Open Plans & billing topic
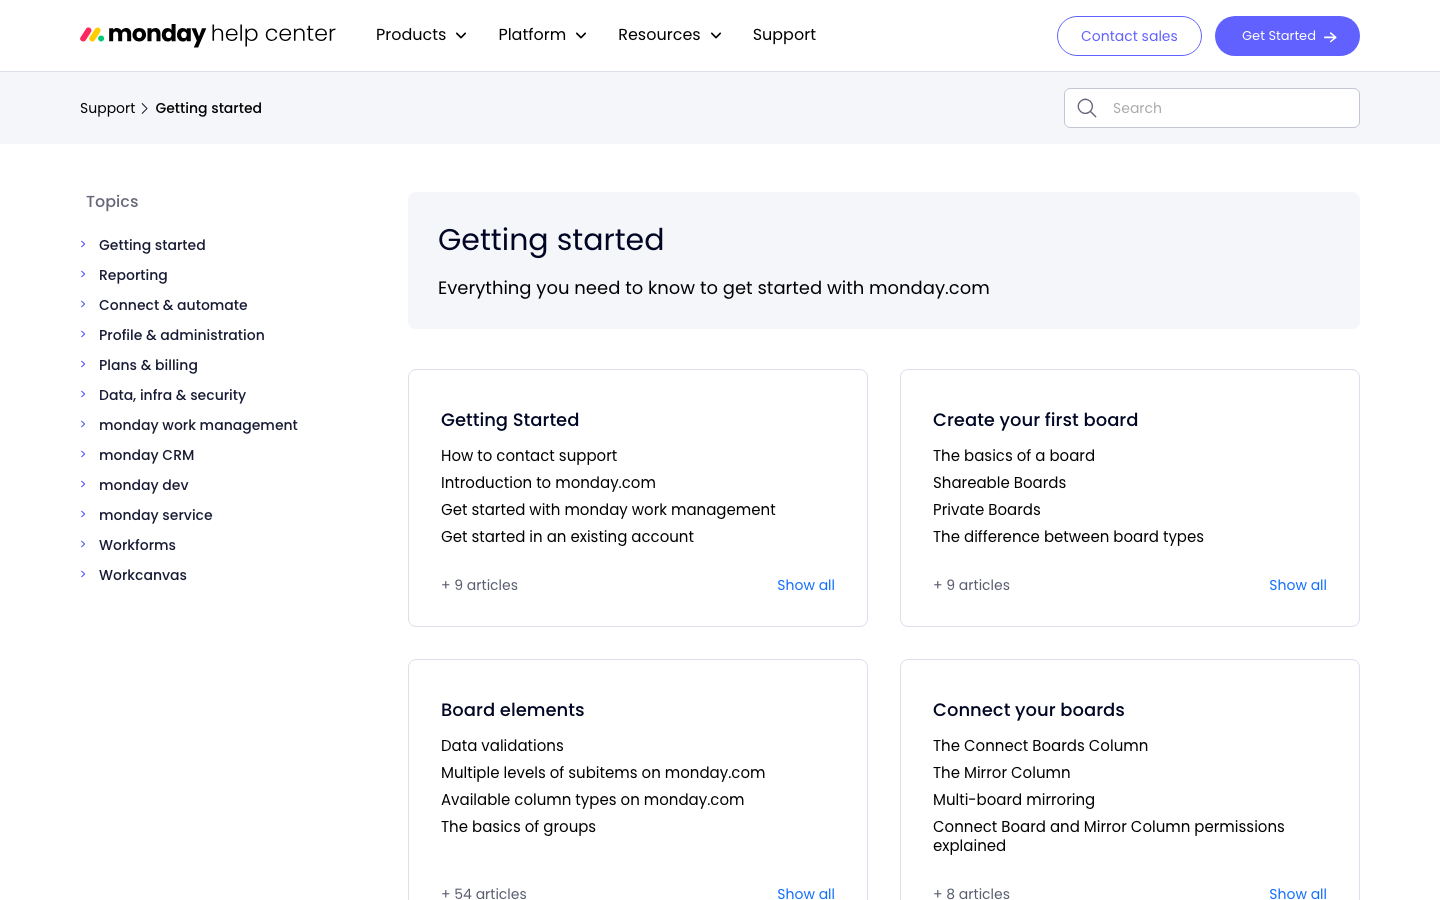The width and height of the screenshot is (1440, 900). coord(148,365)
